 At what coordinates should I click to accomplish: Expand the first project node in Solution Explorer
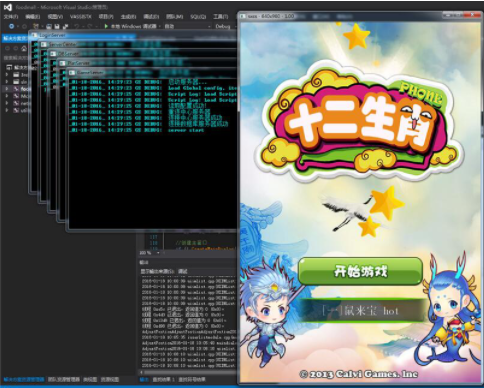tap(7, 75)
